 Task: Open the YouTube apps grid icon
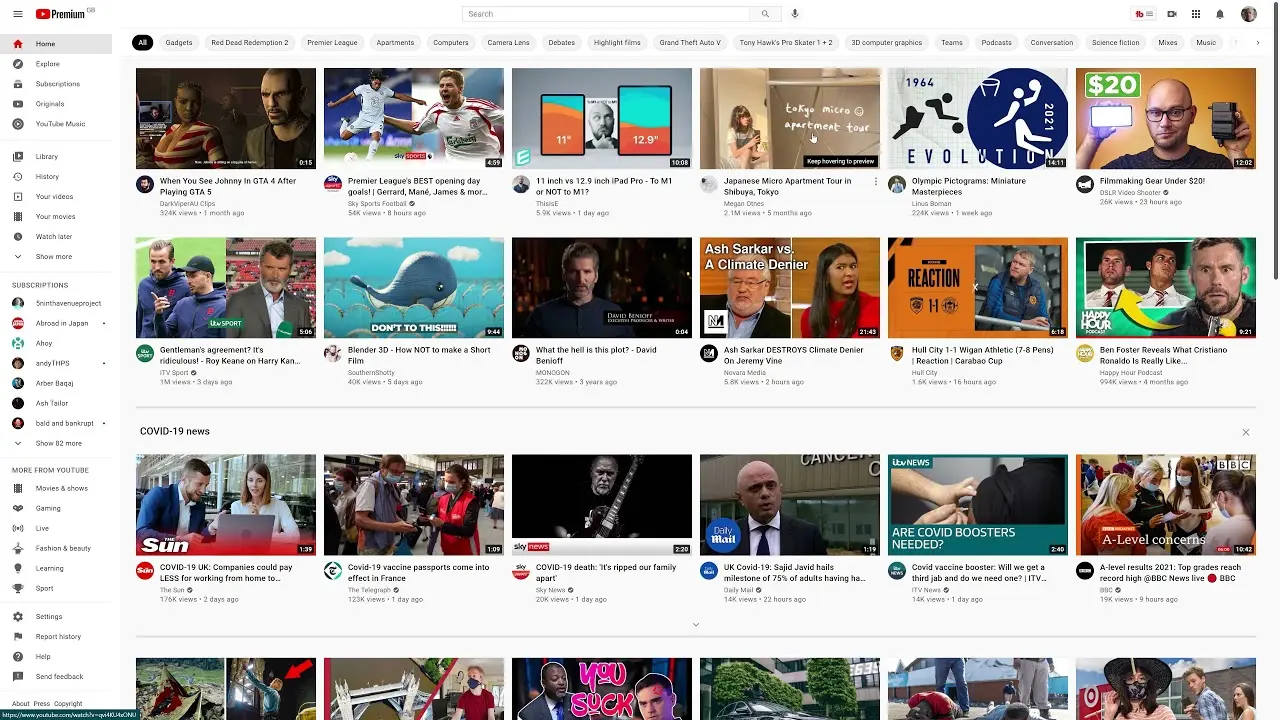1196,14
